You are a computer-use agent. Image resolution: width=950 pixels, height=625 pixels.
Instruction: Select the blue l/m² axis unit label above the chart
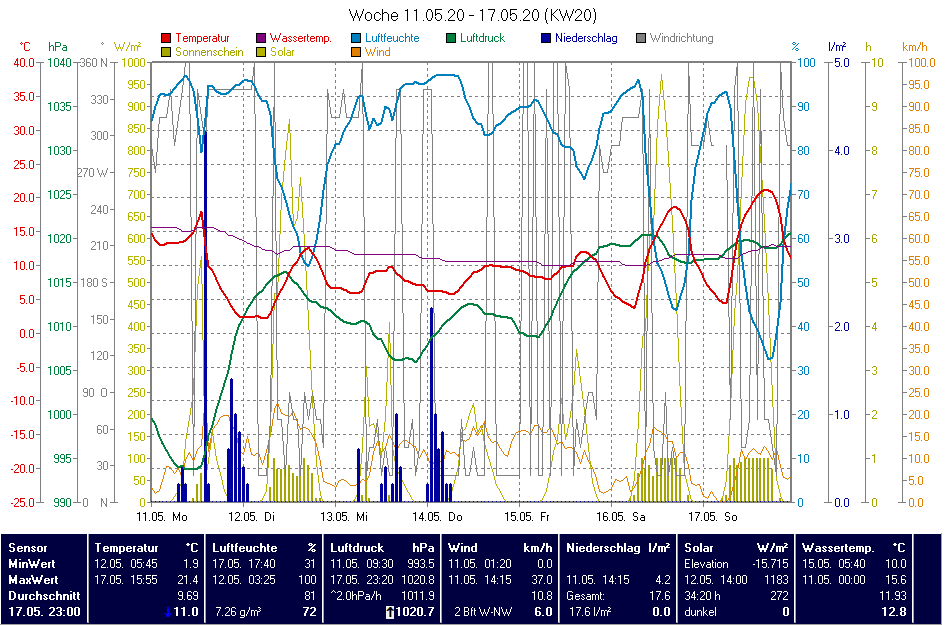[837, 47]
